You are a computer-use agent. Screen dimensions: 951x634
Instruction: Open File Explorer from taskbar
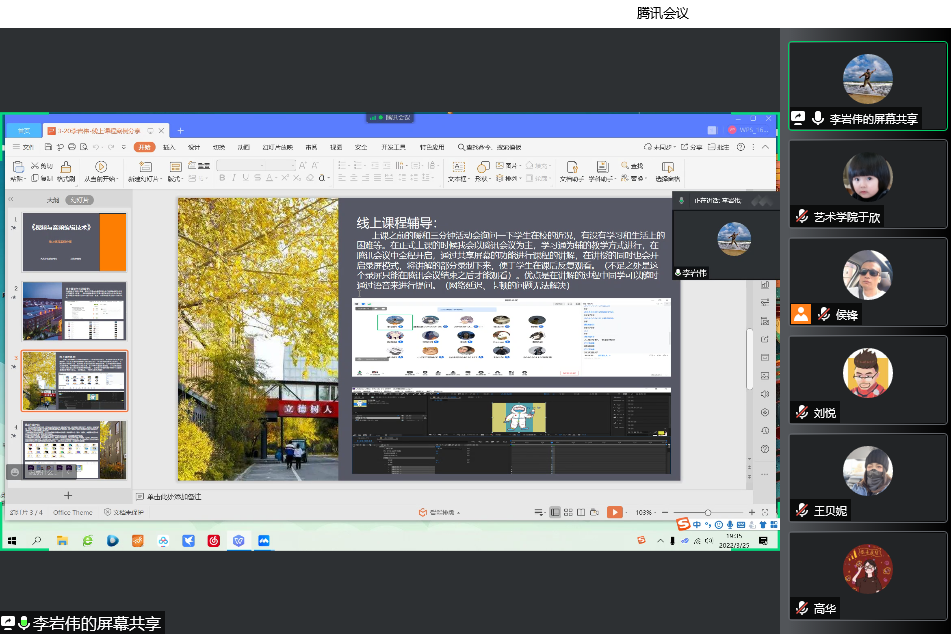pos(62,541)
